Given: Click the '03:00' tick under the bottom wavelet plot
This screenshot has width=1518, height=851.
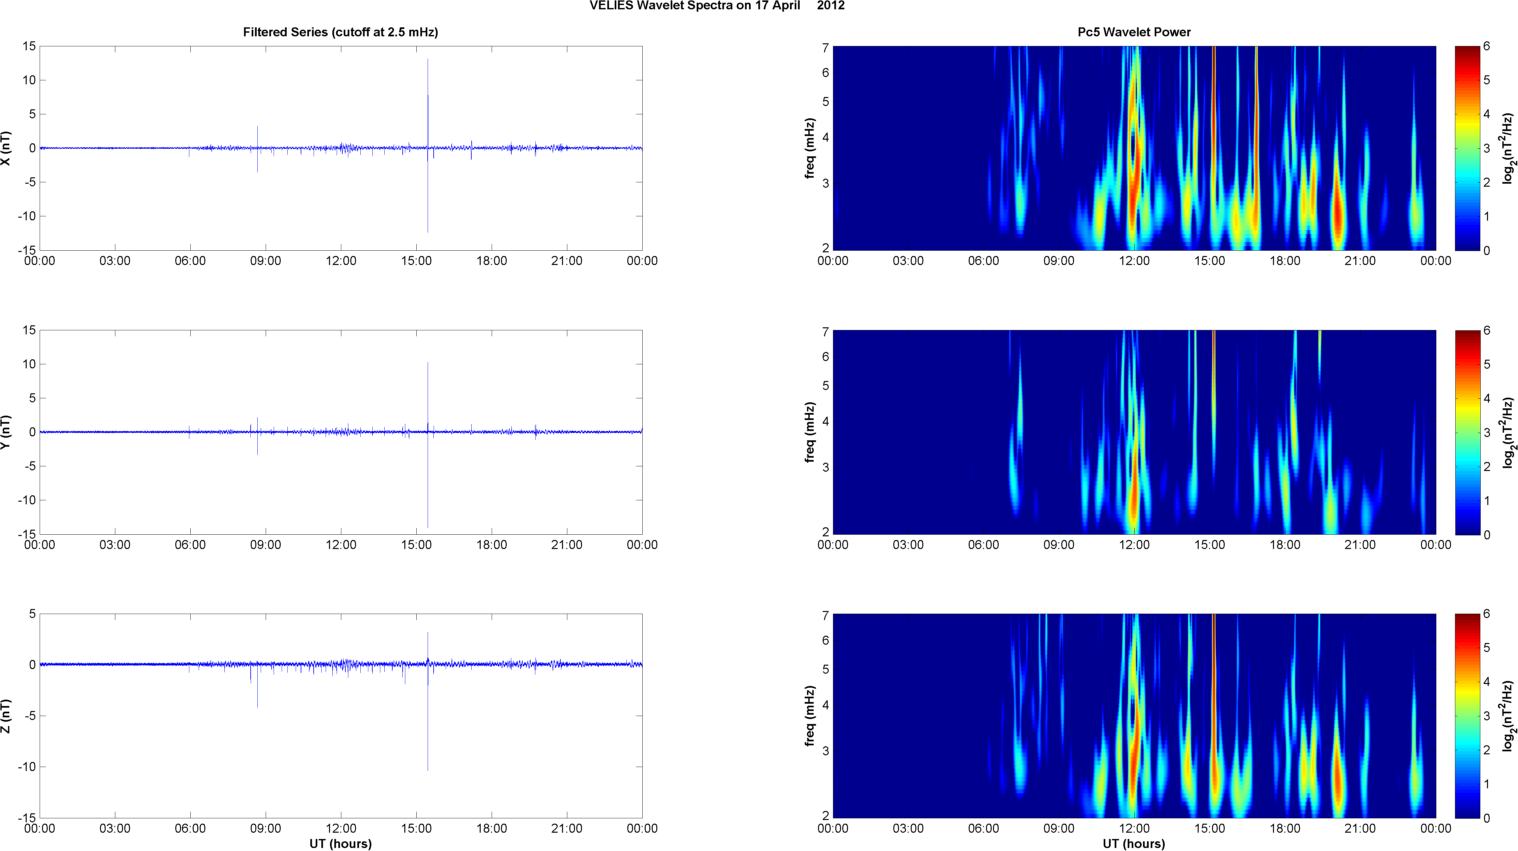Looking at the screenshot, I should [908, 828].
